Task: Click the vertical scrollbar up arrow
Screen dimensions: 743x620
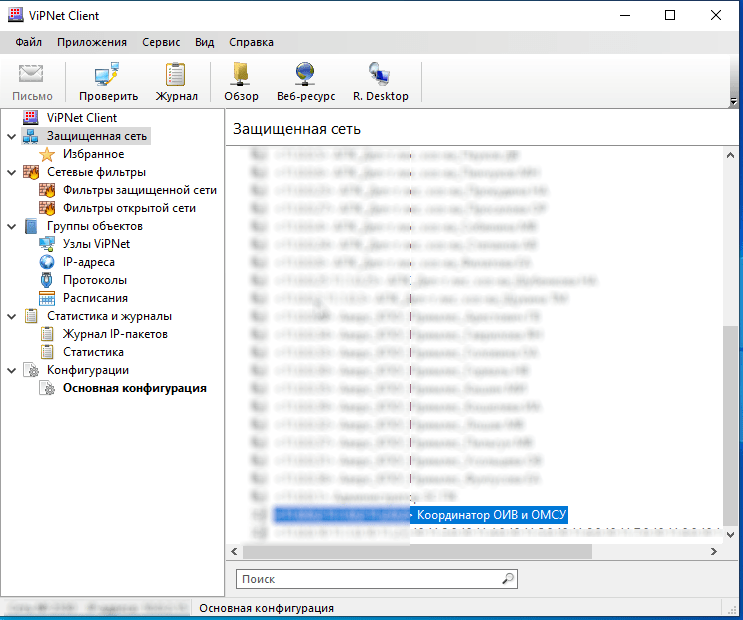Action: [x=730, y=155]
